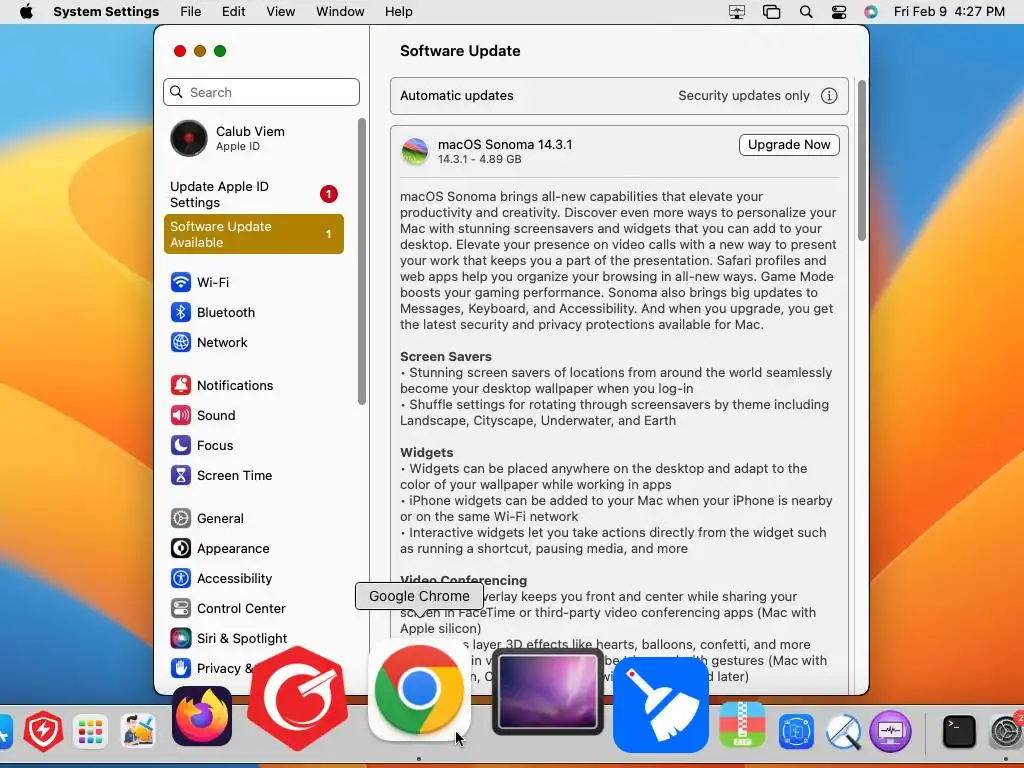Viewport: 1024px width, 768px height.
Task: Click the date and time in menu bar
Action: point(949,12)
